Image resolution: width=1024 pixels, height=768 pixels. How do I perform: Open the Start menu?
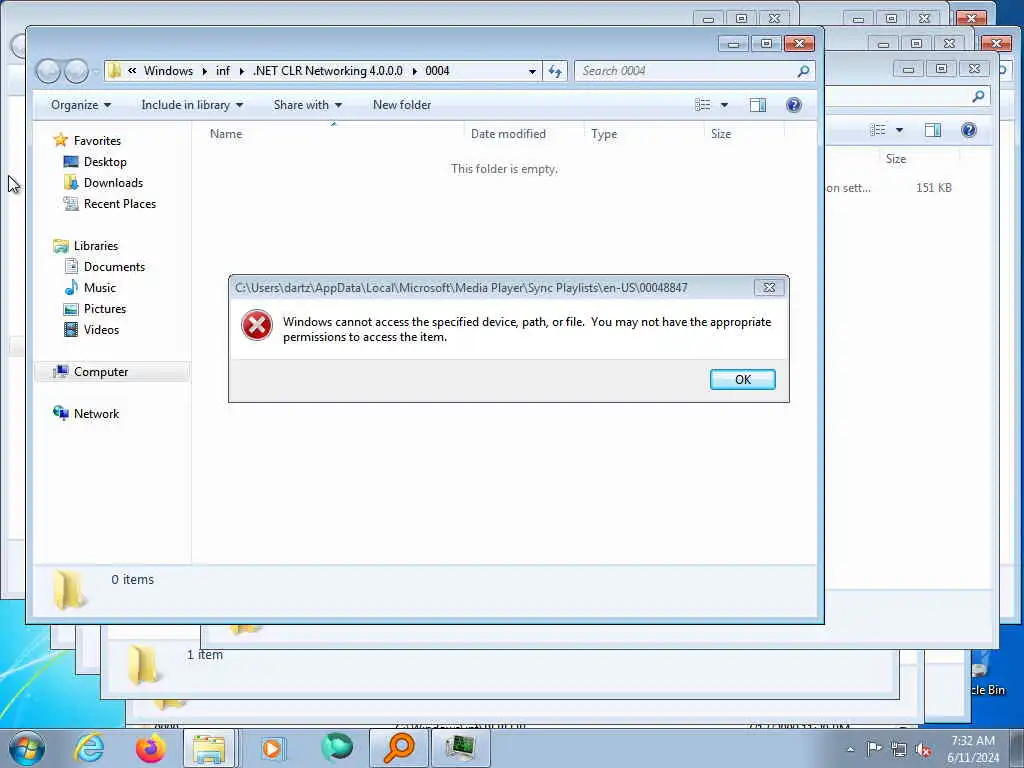tap(27, 748)
